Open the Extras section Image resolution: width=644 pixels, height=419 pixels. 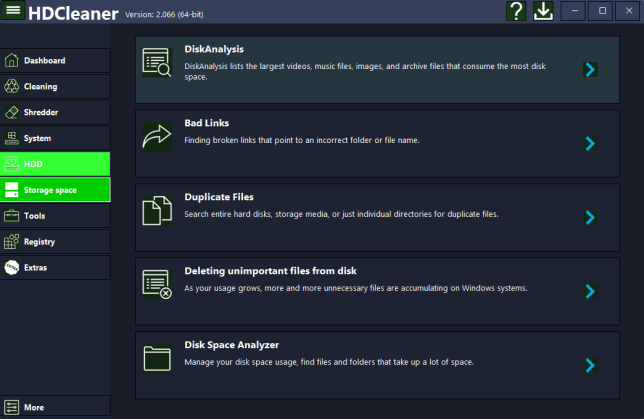click(x=55, y=267)
